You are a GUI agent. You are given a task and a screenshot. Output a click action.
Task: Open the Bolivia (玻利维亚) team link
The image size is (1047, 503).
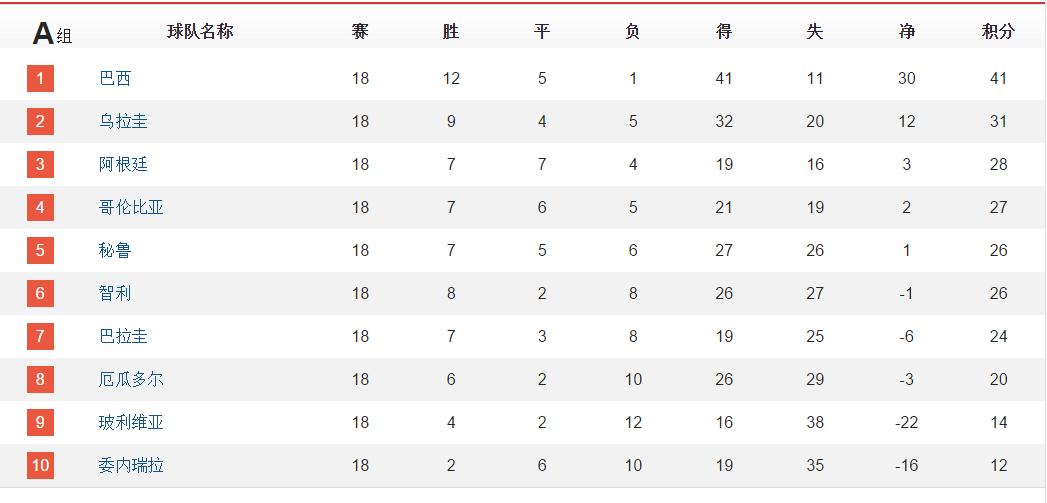coord(131,422)
